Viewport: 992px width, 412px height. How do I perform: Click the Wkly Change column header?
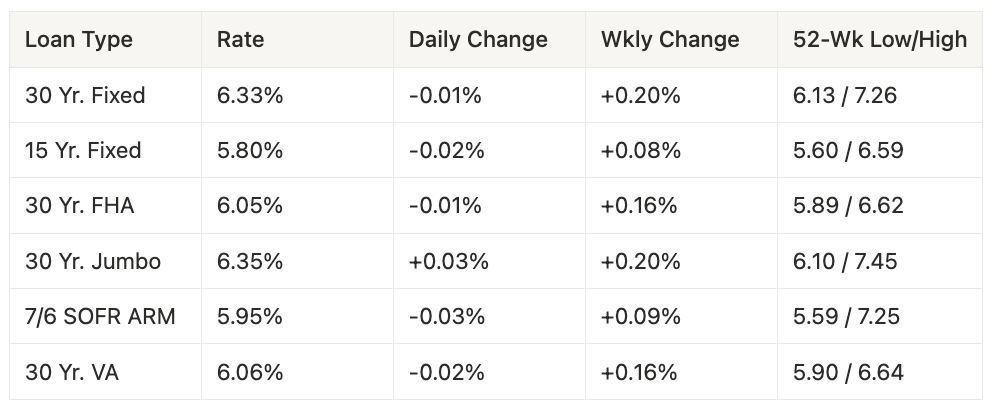point(670,40)
